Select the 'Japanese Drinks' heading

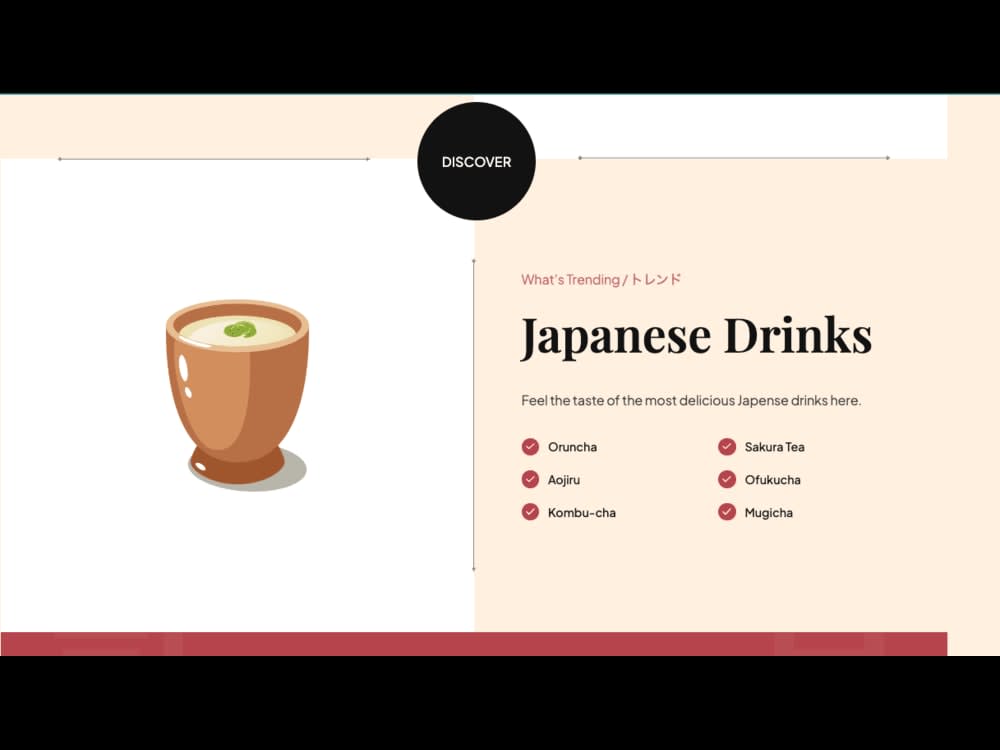(x=696, y=337)
